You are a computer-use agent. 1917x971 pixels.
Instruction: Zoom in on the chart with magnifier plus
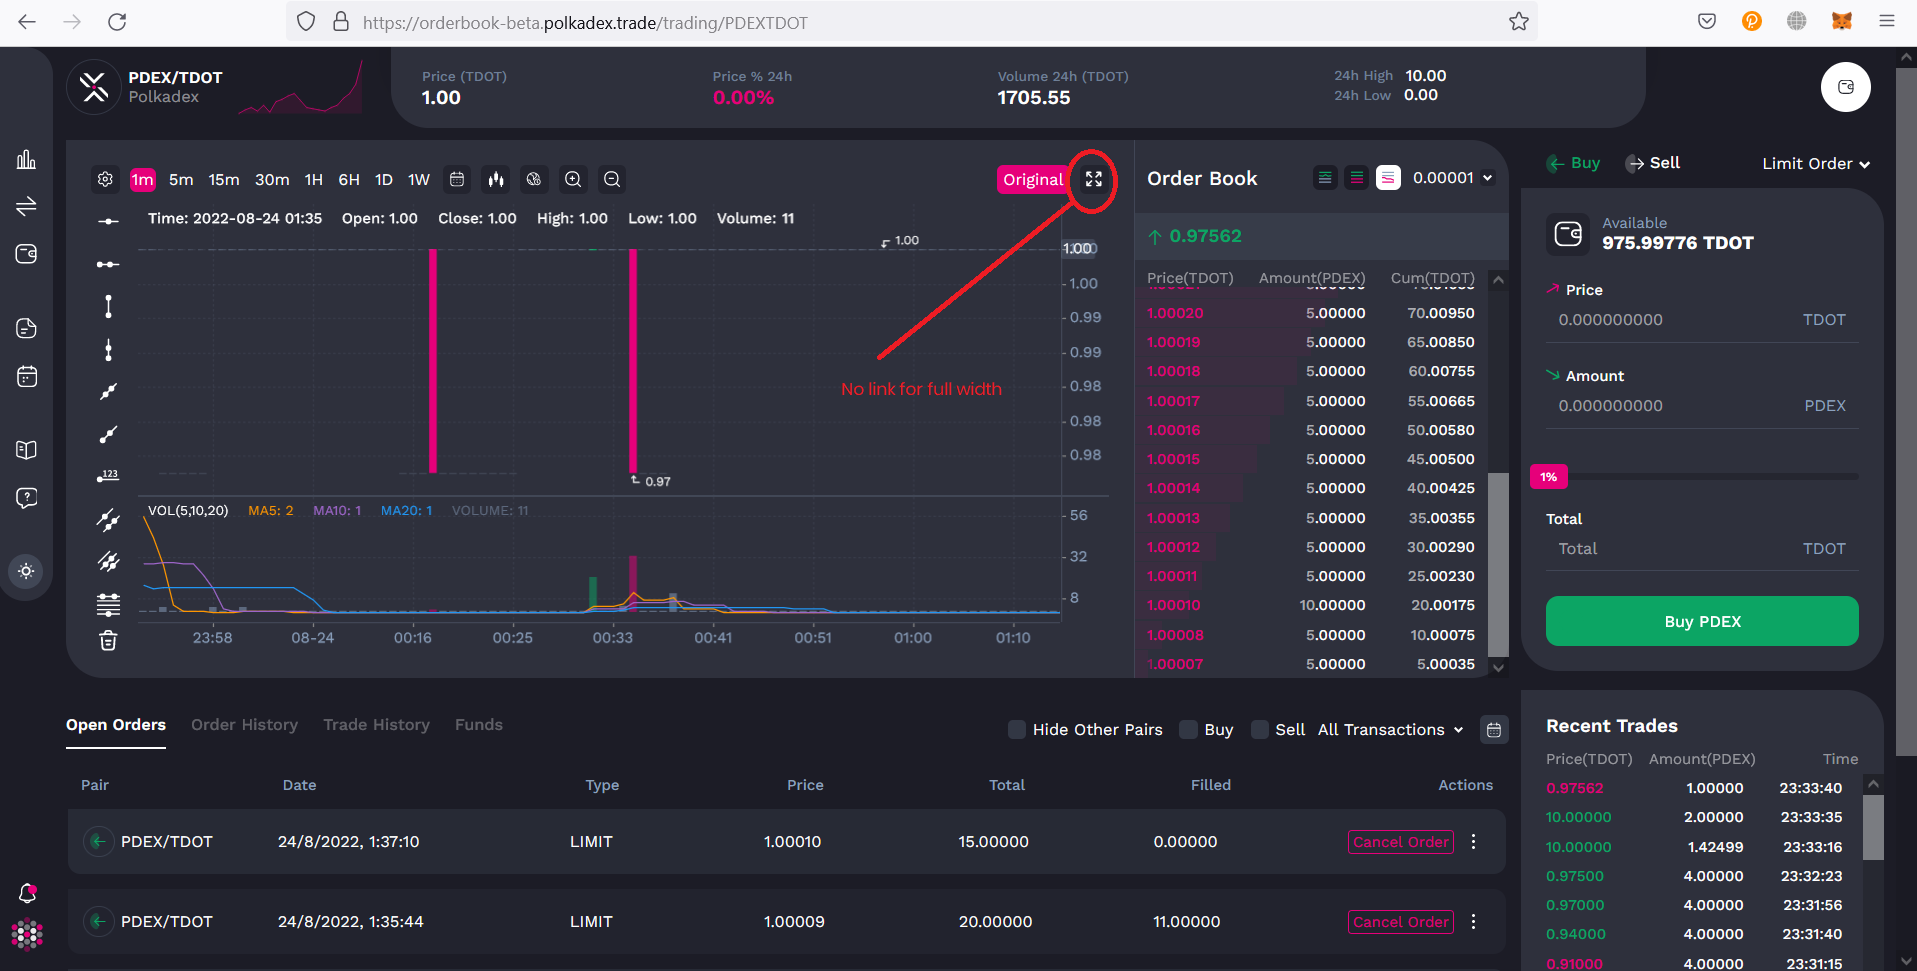tap(572, 179)
